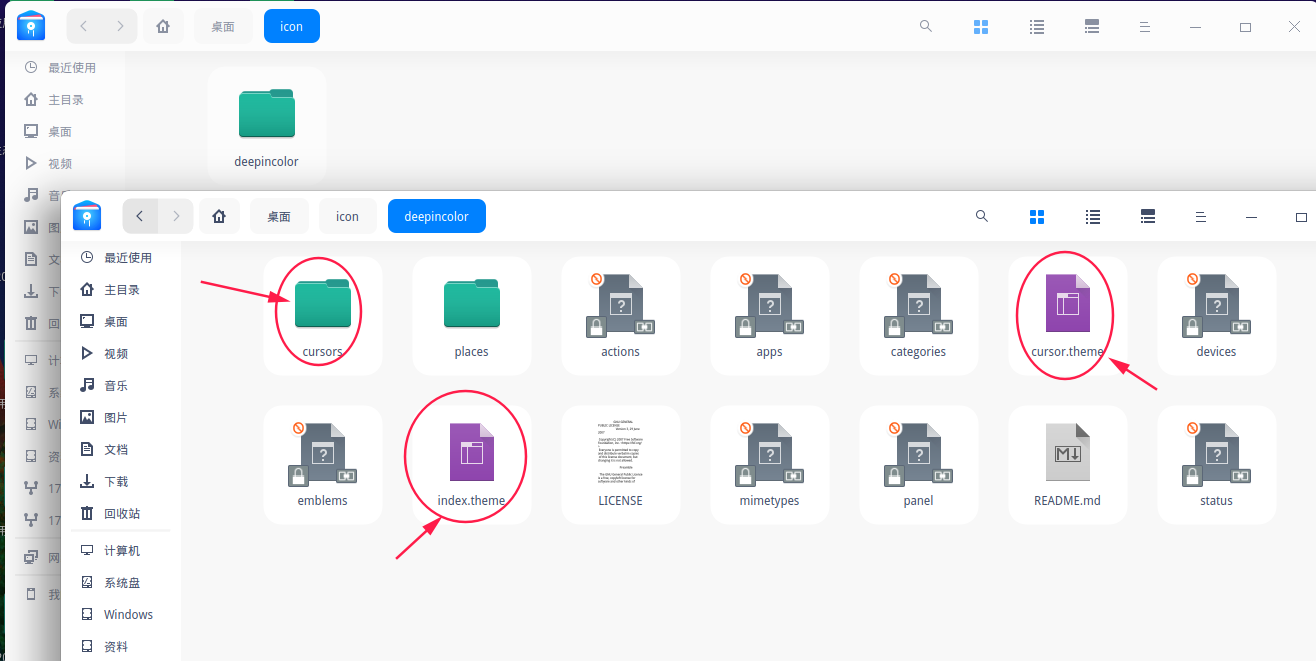This screenshot has width=1316, height=661.
Task: Click 桌面 breadcrumb in back window
Action: pyautogui.click(x=223, y=26)
